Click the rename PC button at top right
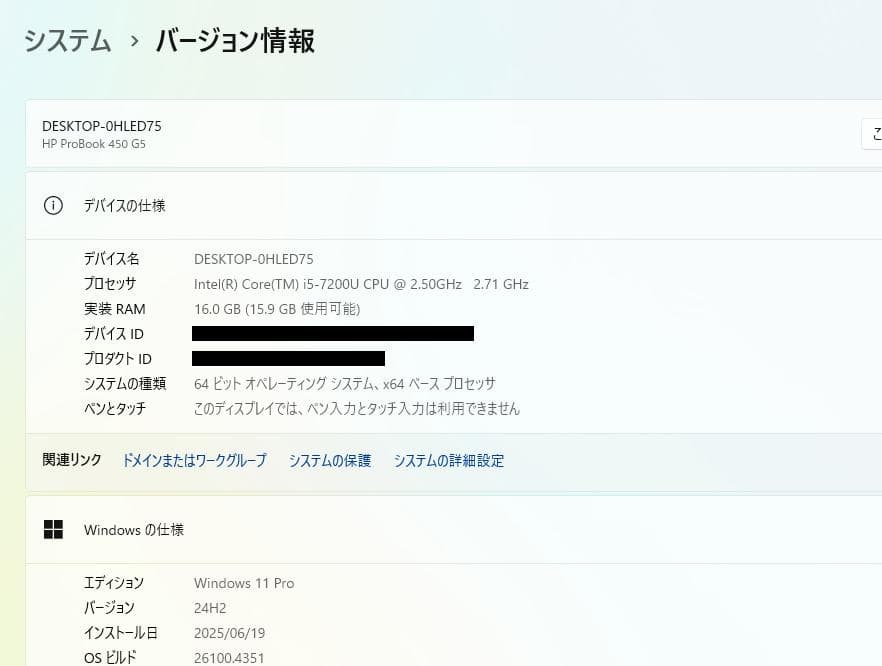 pos(874,133)
